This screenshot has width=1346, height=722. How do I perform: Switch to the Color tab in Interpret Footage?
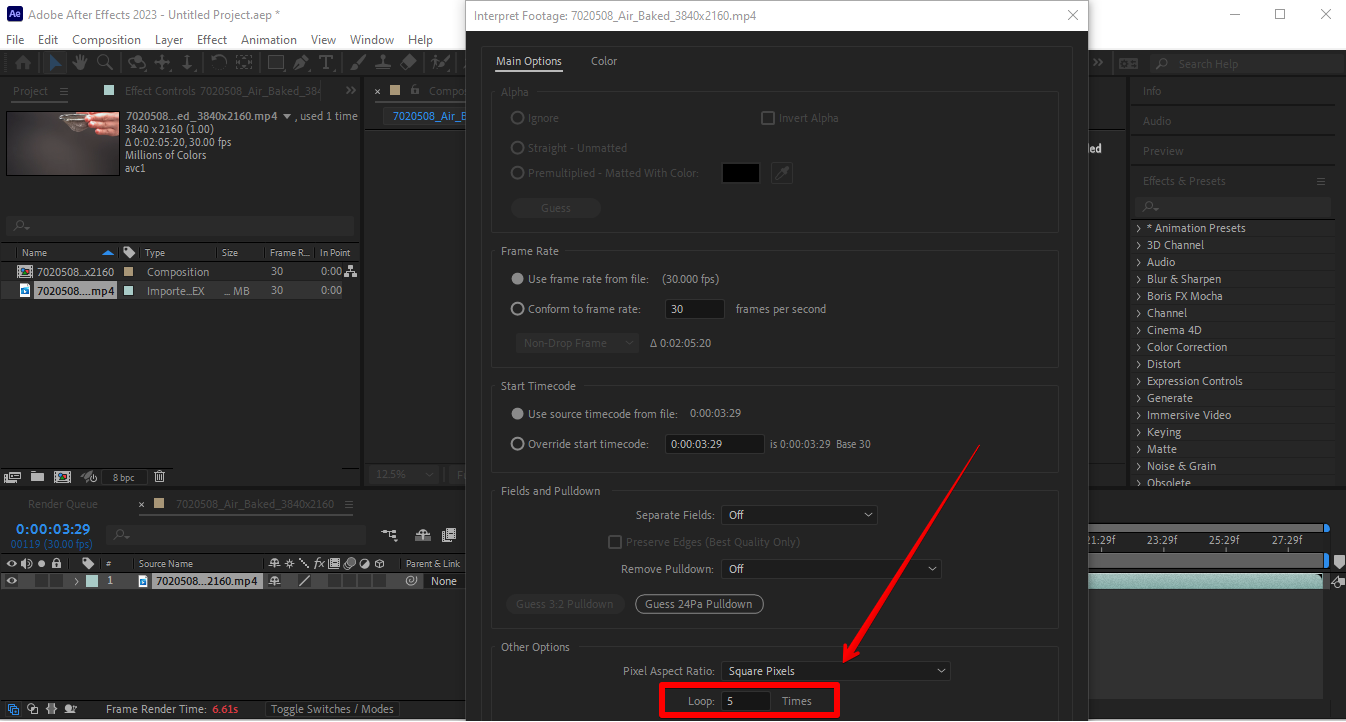604,61
